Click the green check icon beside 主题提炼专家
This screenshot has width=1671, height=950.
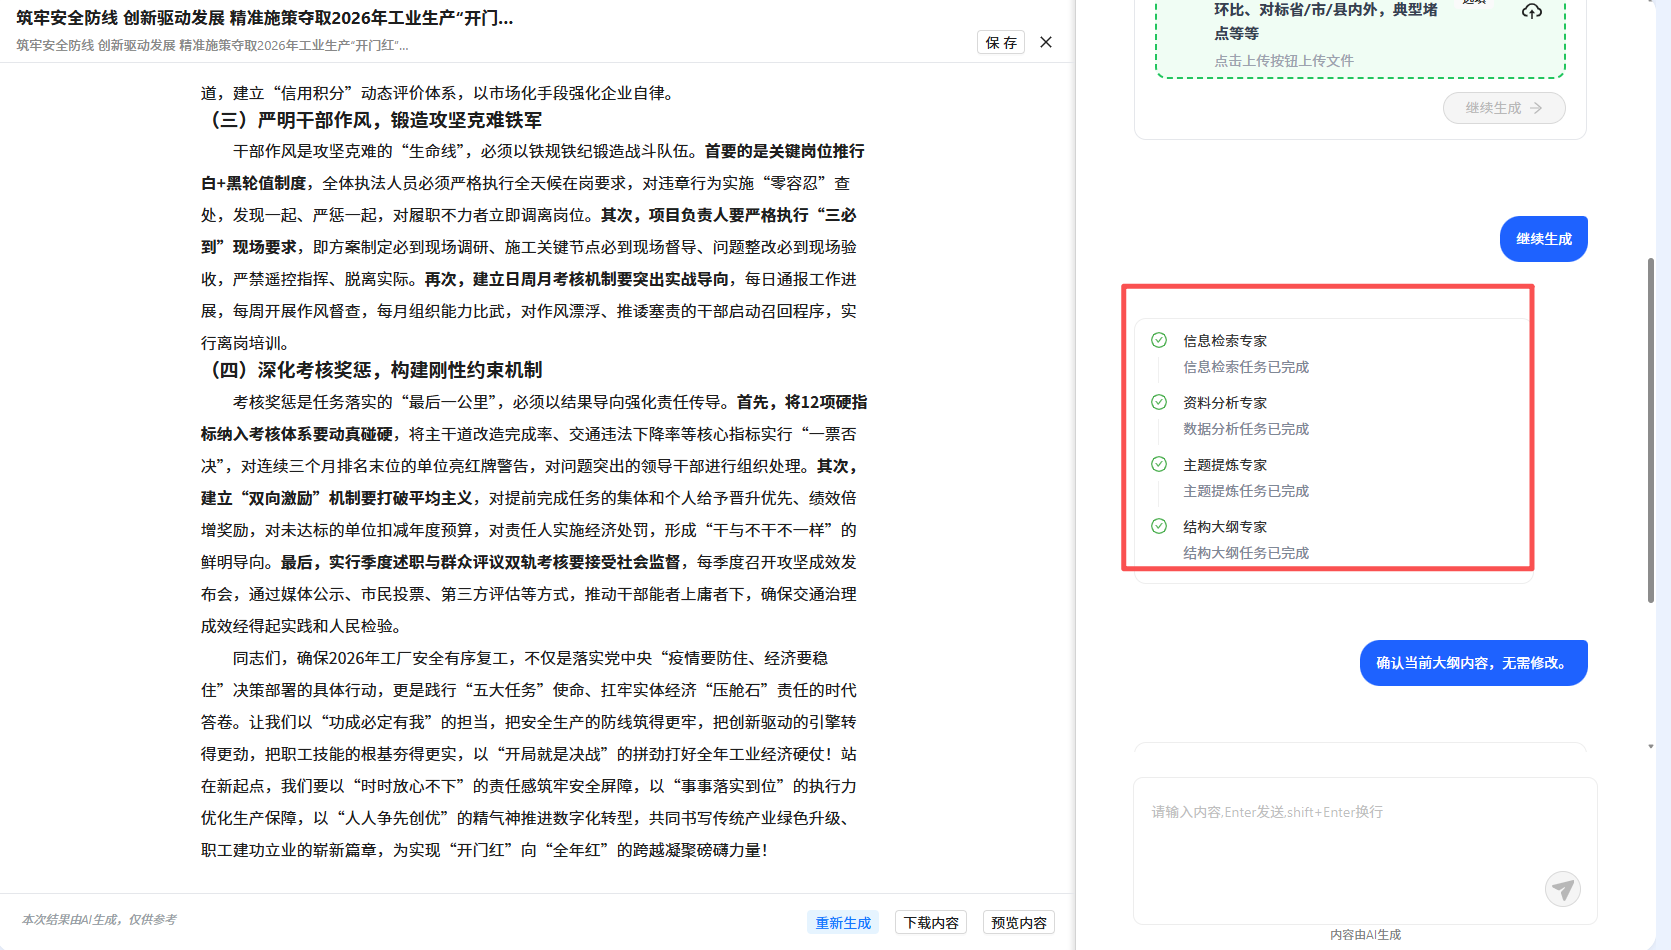point(1159,464)
